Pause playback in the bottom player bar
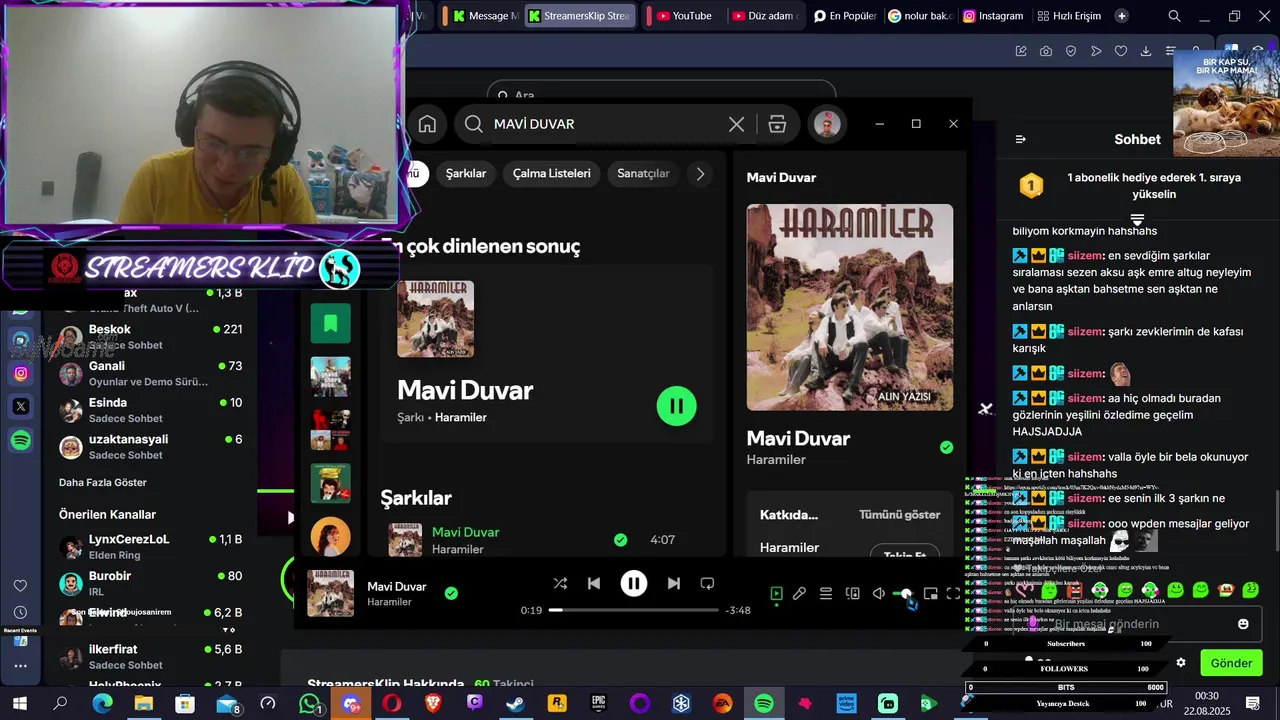This screenshot has width=1280, height=720. [x=634, y=583]
